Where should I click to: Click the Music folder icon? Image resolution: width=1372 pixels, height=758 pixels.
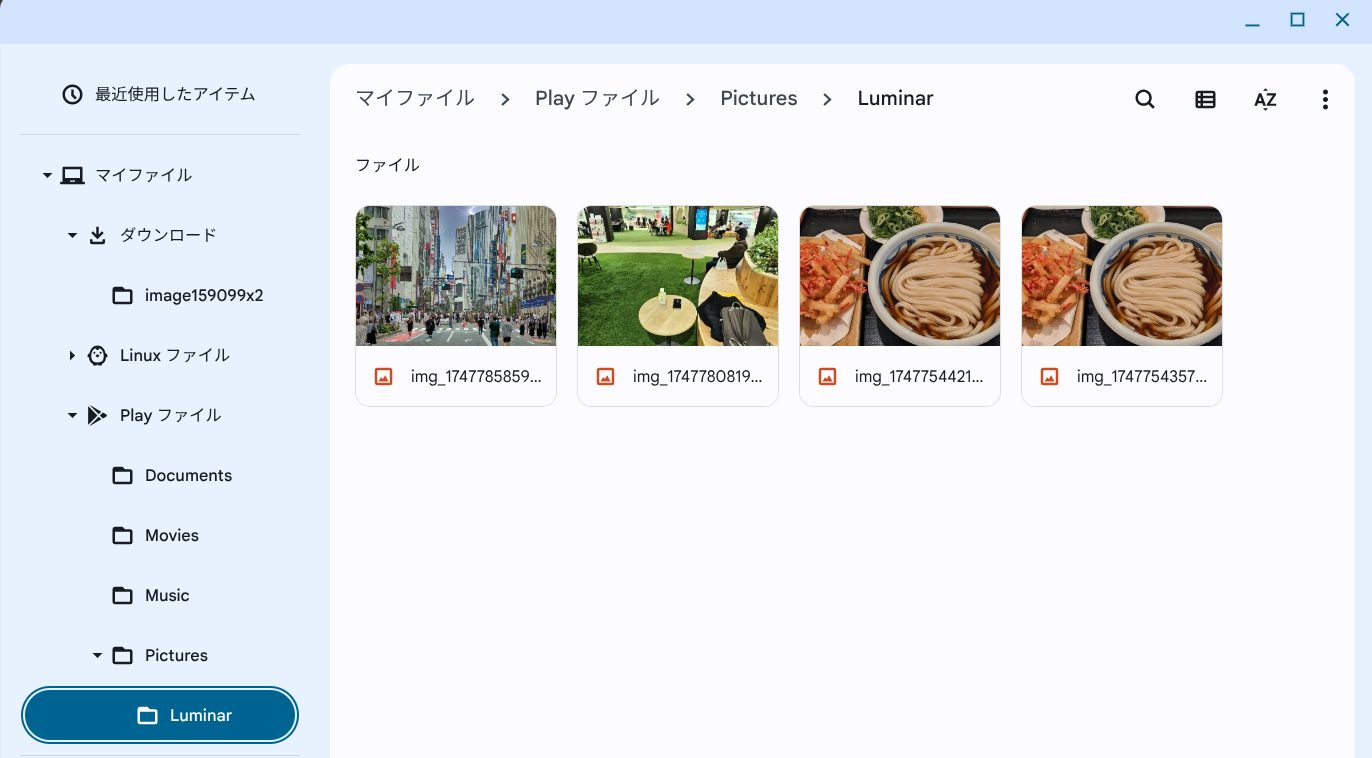click(x=122, y=596)
